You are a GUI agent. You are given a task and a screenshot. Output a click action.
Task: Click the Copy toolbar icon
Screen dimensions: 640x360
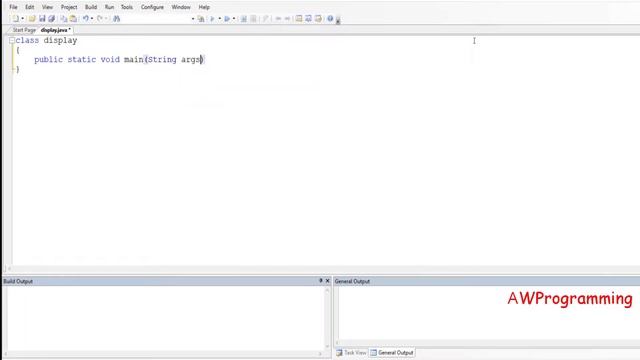(x=64, y=19)
